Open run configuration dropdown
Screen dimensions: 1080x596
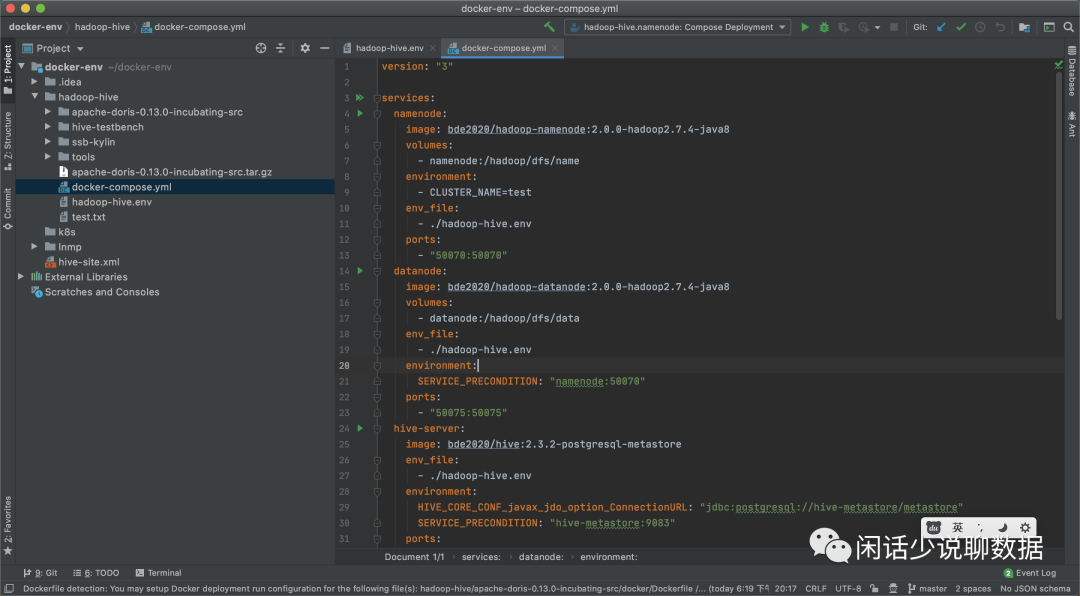pyautogui.click(x=677, y=27)
